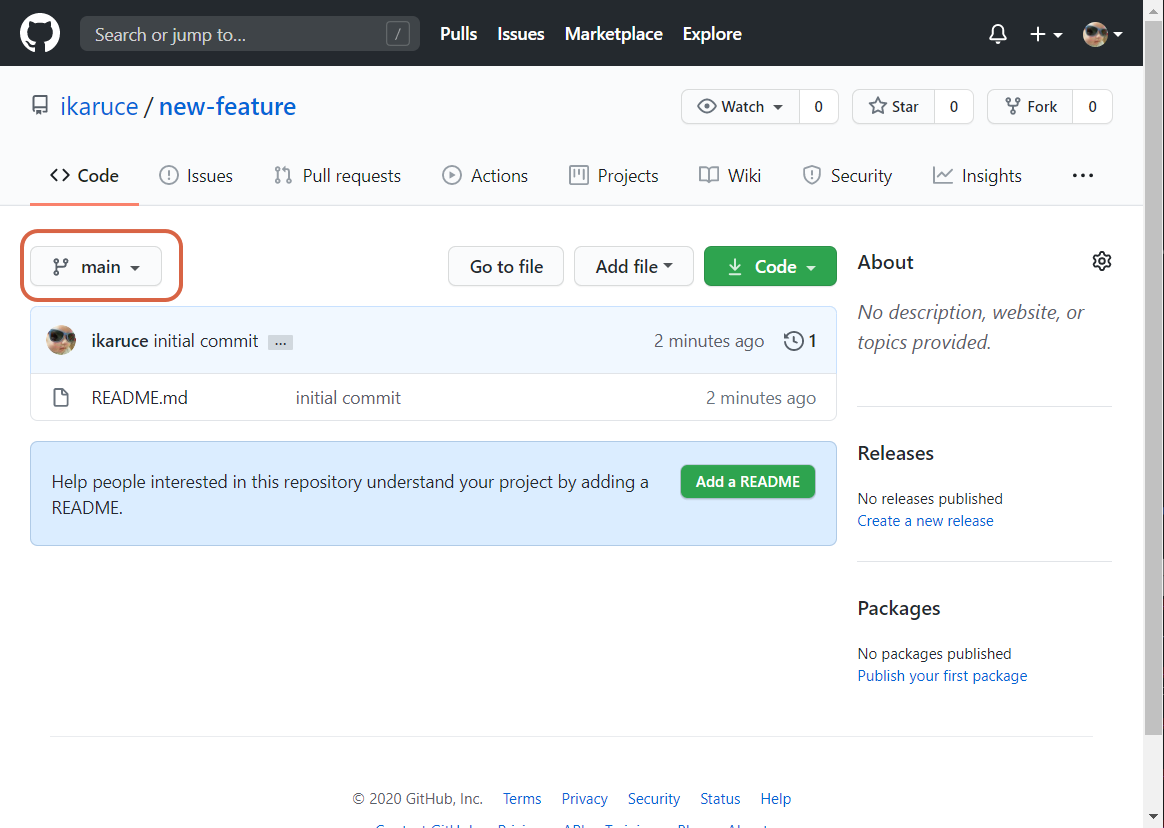Click README.md row's initial commit message
The image size is (1164, 828).
(x=348, y=398)
